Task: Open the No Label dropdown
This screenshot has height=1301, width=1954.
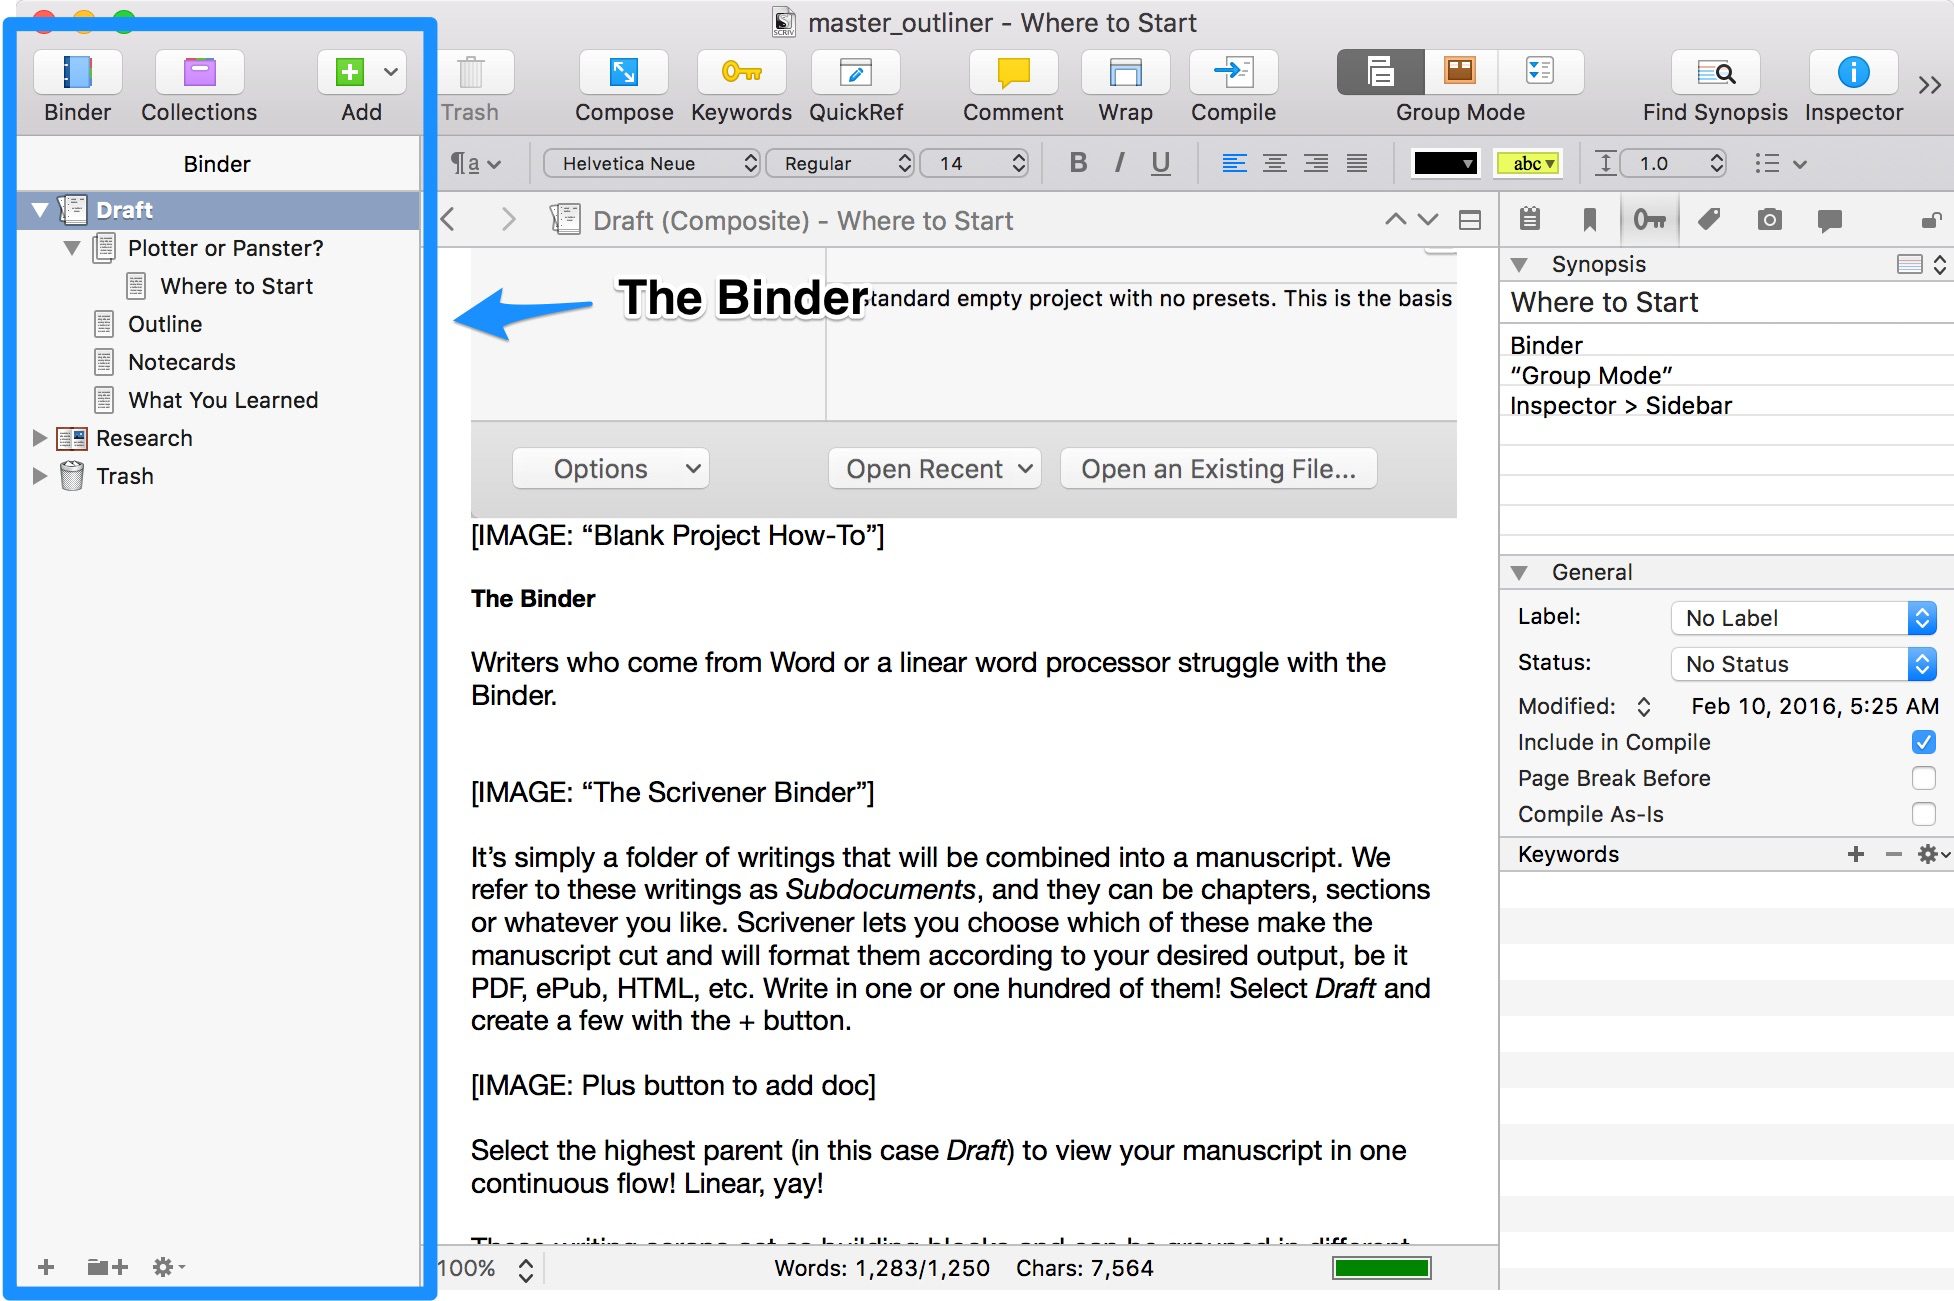Action: [1804, 618]
